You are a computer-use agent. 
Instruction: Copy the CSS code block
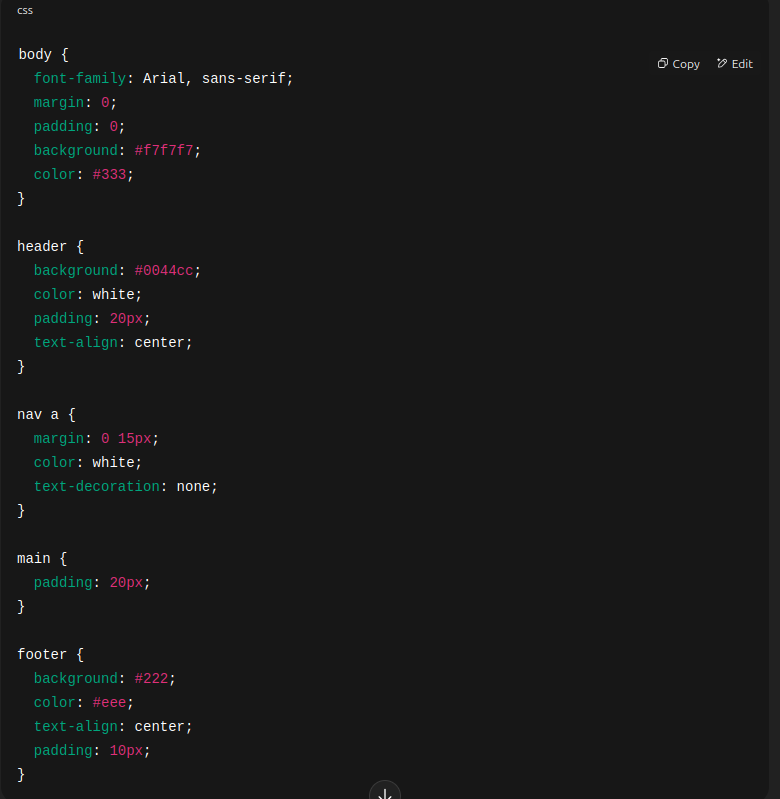tap(679, 64)
